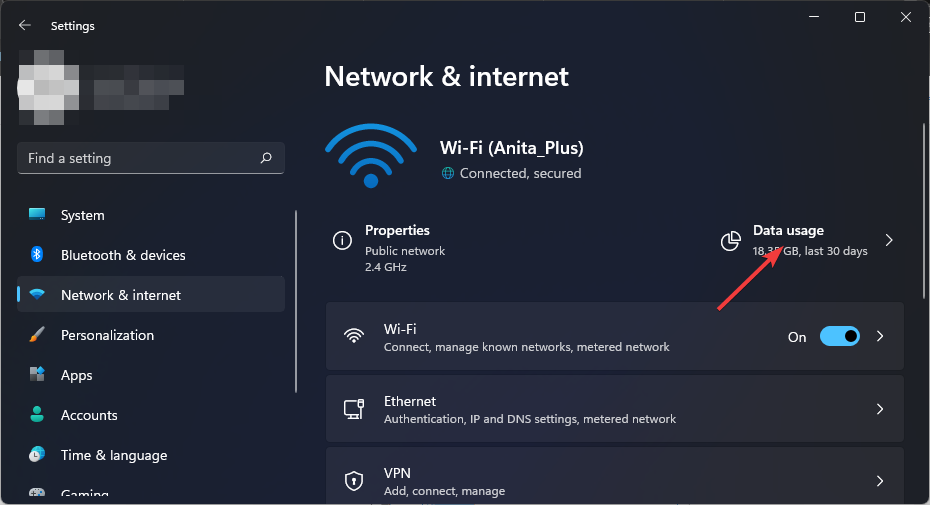
Task: Click the Ethernet monitor icon
Action: (x=353, y=409)
